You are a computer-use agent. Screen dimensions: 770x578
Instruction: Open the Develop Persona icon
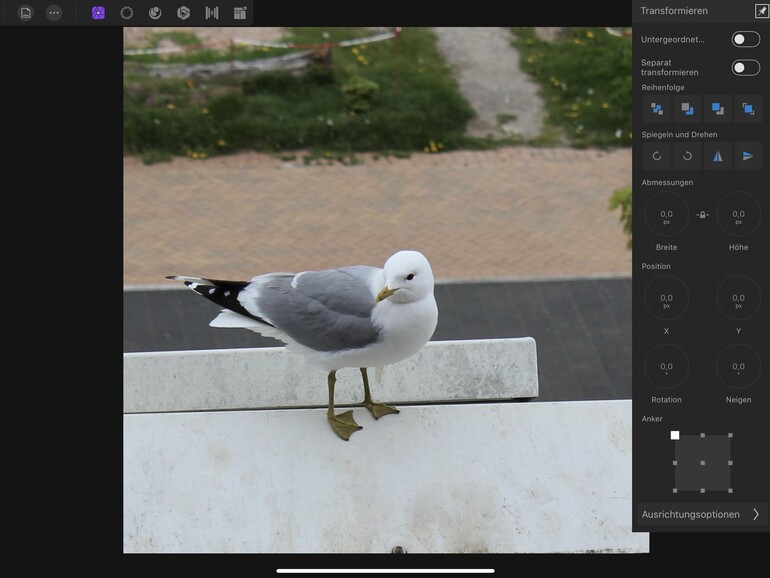184,13
